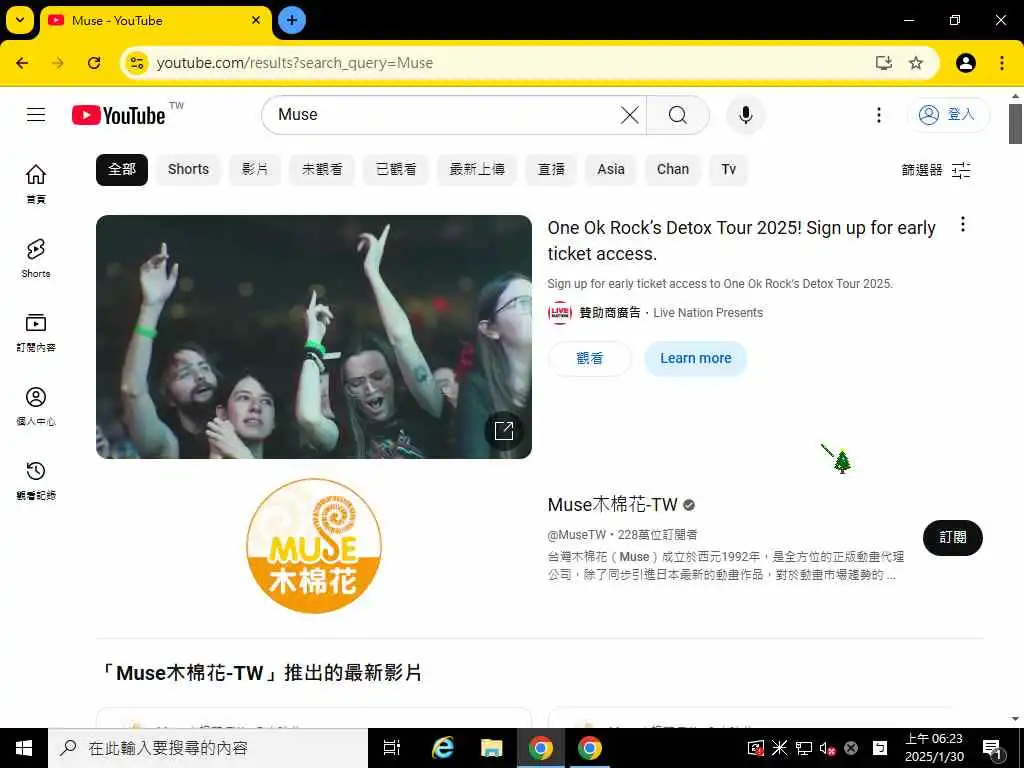This screenshot has height=768, width=1024.
Task: Open the ad's three-dot options menu
Action: pyautogui.click(x=963, y=225)
